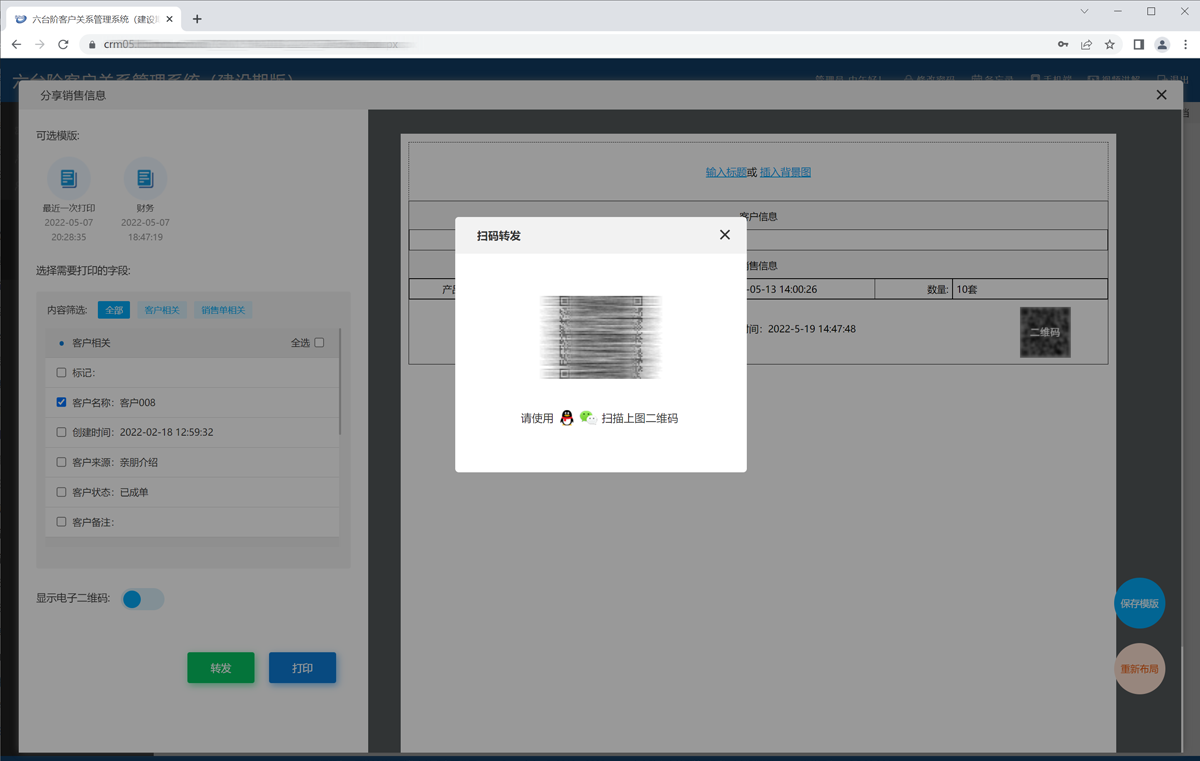Click the green 转发 button

221,668
